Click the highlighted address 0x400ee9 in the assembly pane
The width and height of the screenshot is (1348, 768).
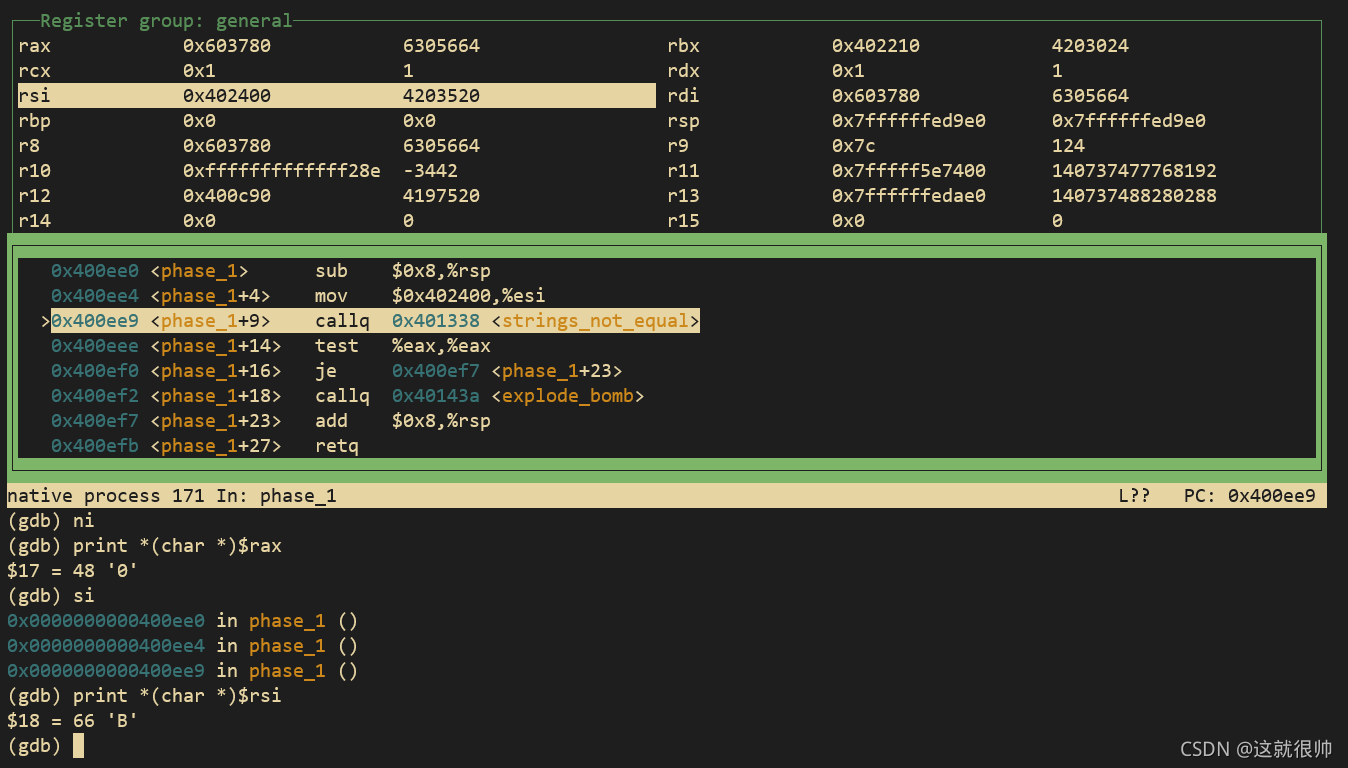(x=95, y=321)
